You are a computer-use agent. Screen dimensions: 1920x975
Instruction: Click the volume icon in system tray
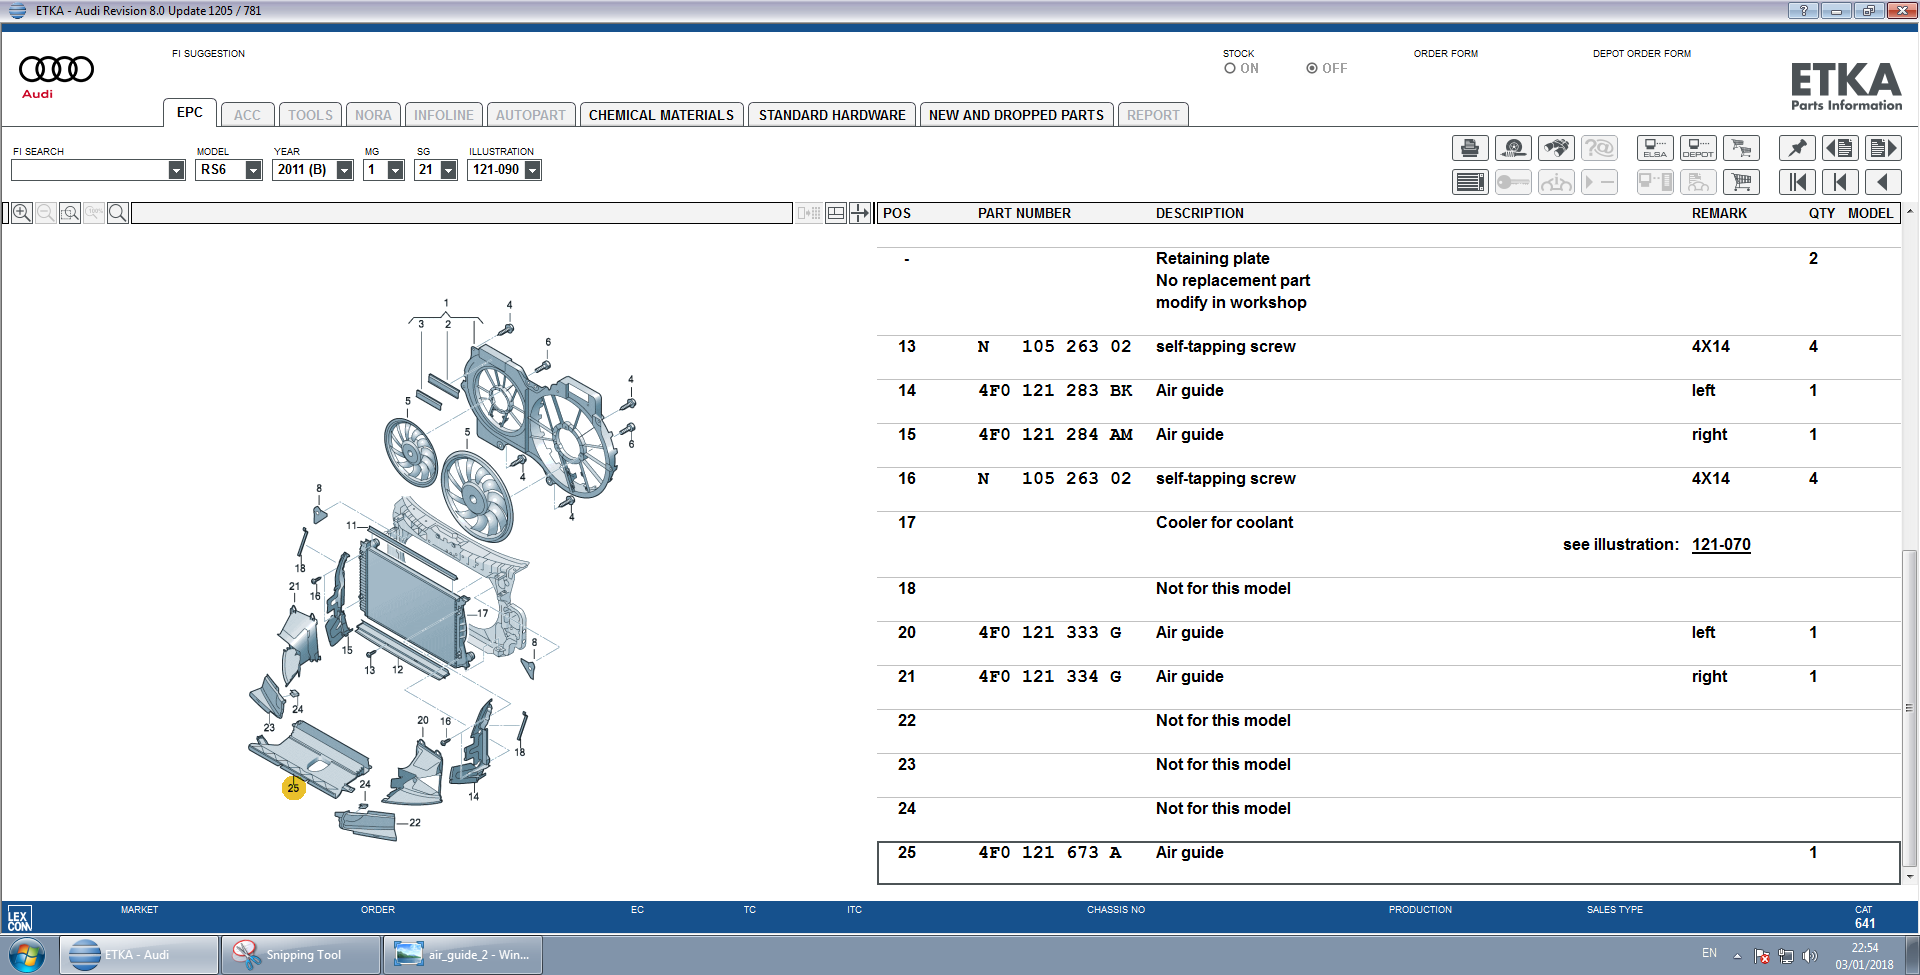click(x=1810, y=956)
